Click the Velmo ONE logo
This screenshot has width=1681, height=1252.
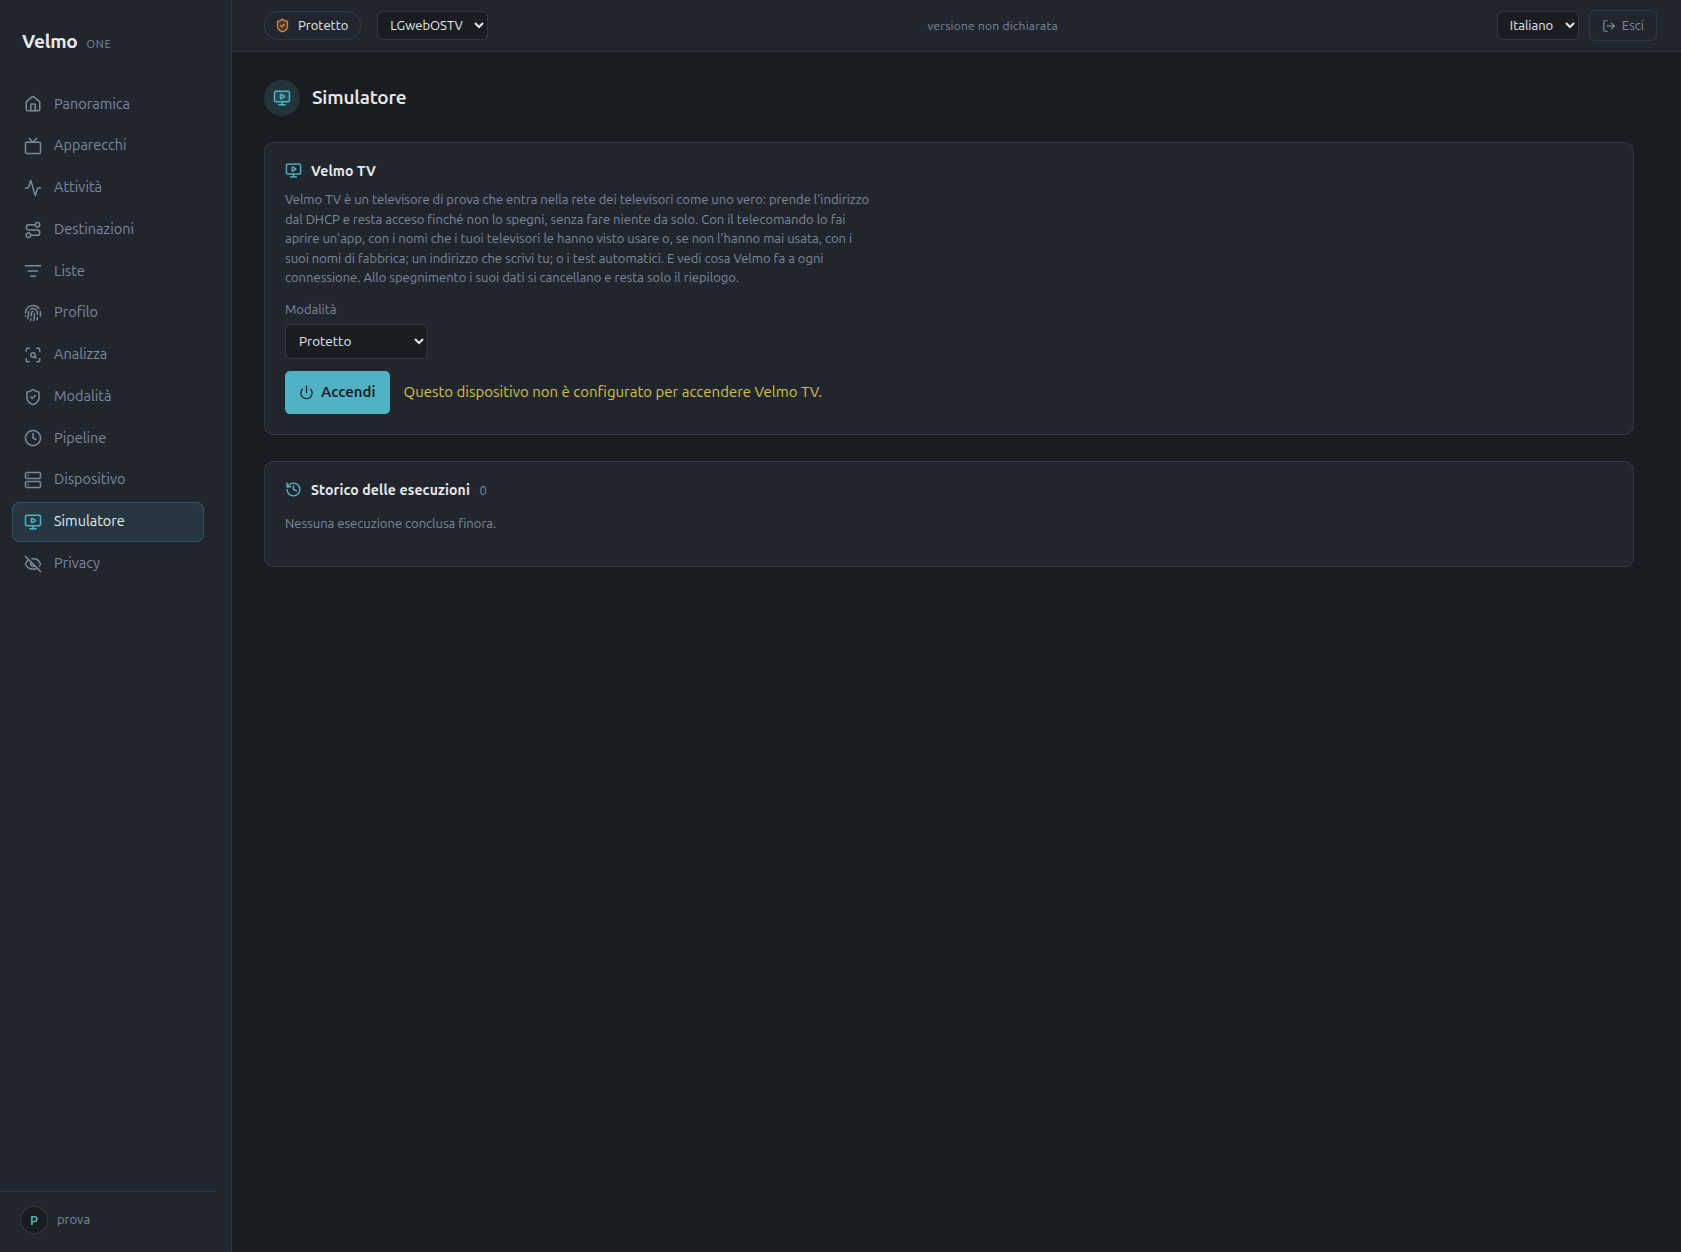[x=66, y=42]
